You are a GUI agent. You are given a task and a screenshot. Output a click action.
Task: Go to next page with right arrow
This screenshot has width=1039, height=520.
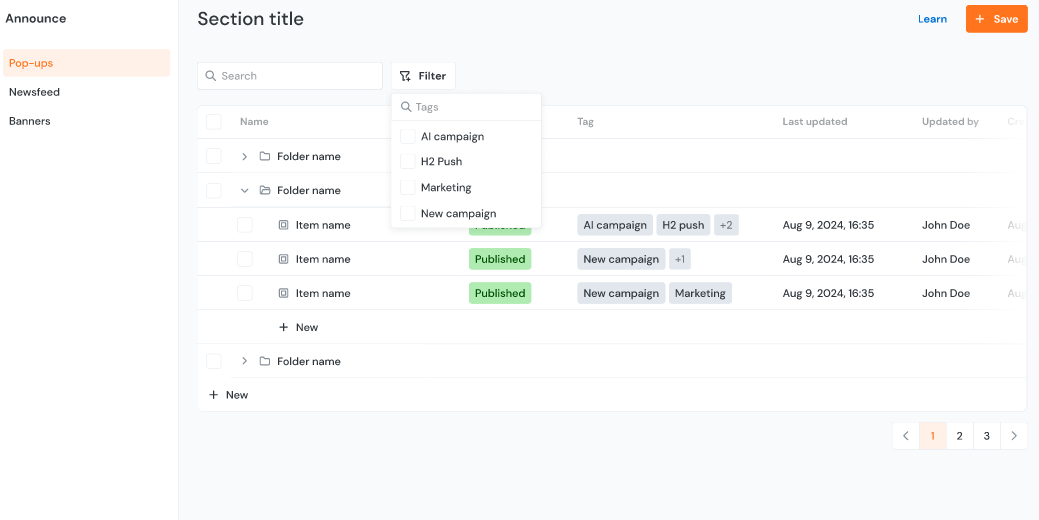point(1014,436)
